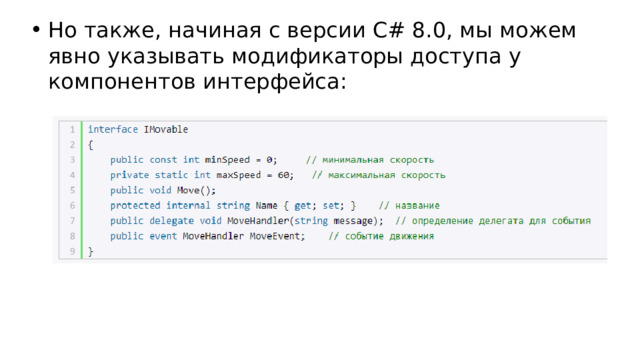640x360 pixels.
Task: Click the words 'компонентов интерфейса:'
Action: point(198,81)
